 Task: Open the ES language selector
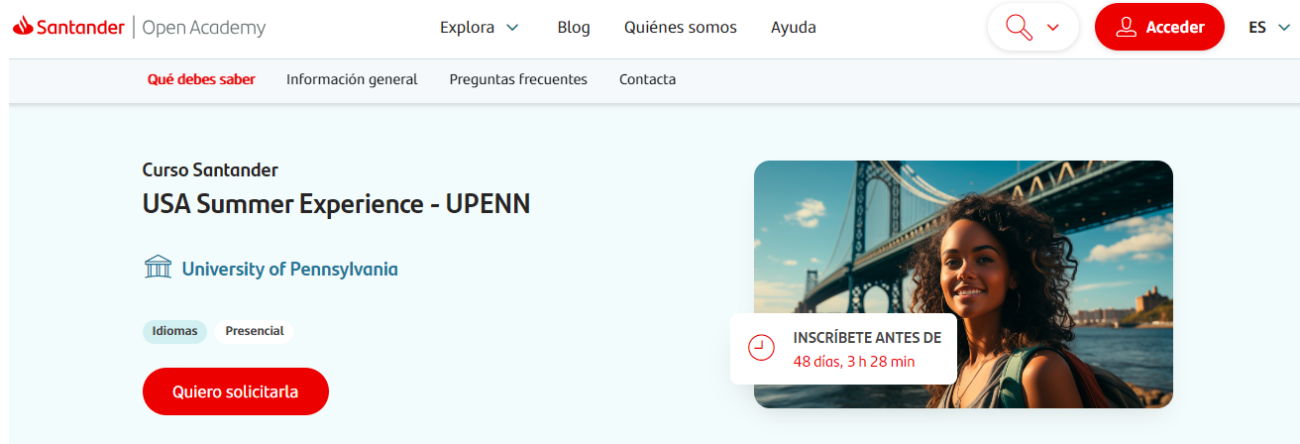point(1270,28)
